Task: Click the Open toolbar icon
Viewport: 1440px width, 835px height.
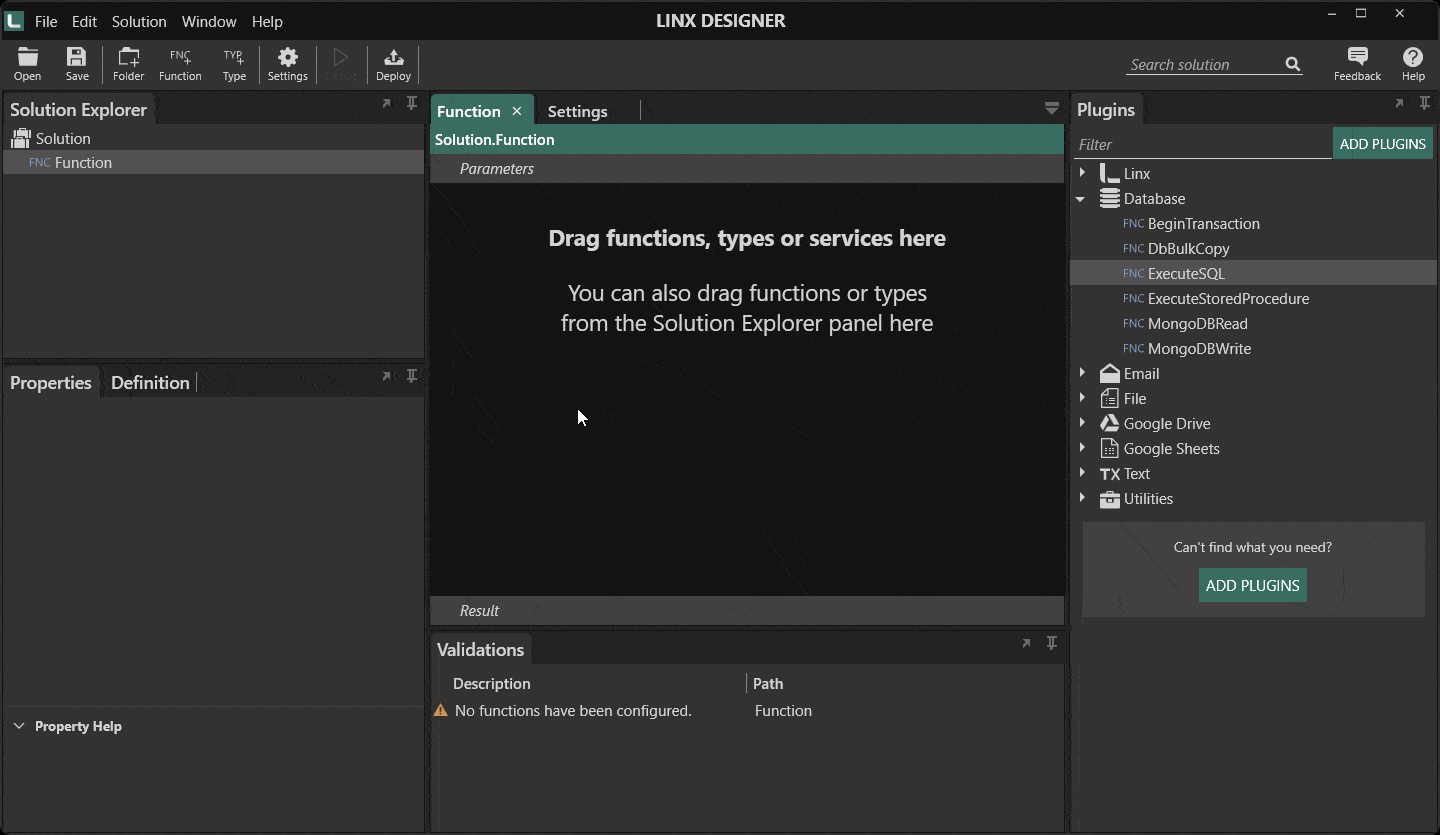Action: pyautogui.click(x=27, y=64)
